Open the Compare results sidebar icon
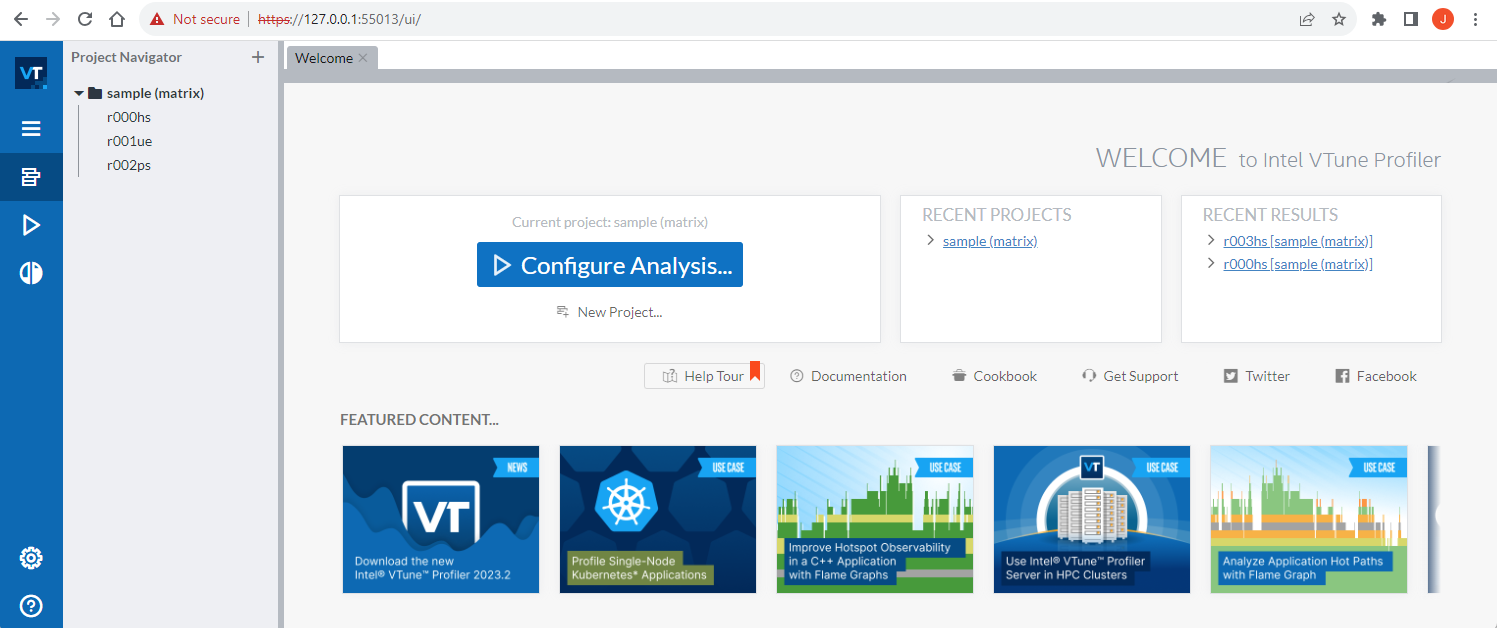 pos(31,273)
